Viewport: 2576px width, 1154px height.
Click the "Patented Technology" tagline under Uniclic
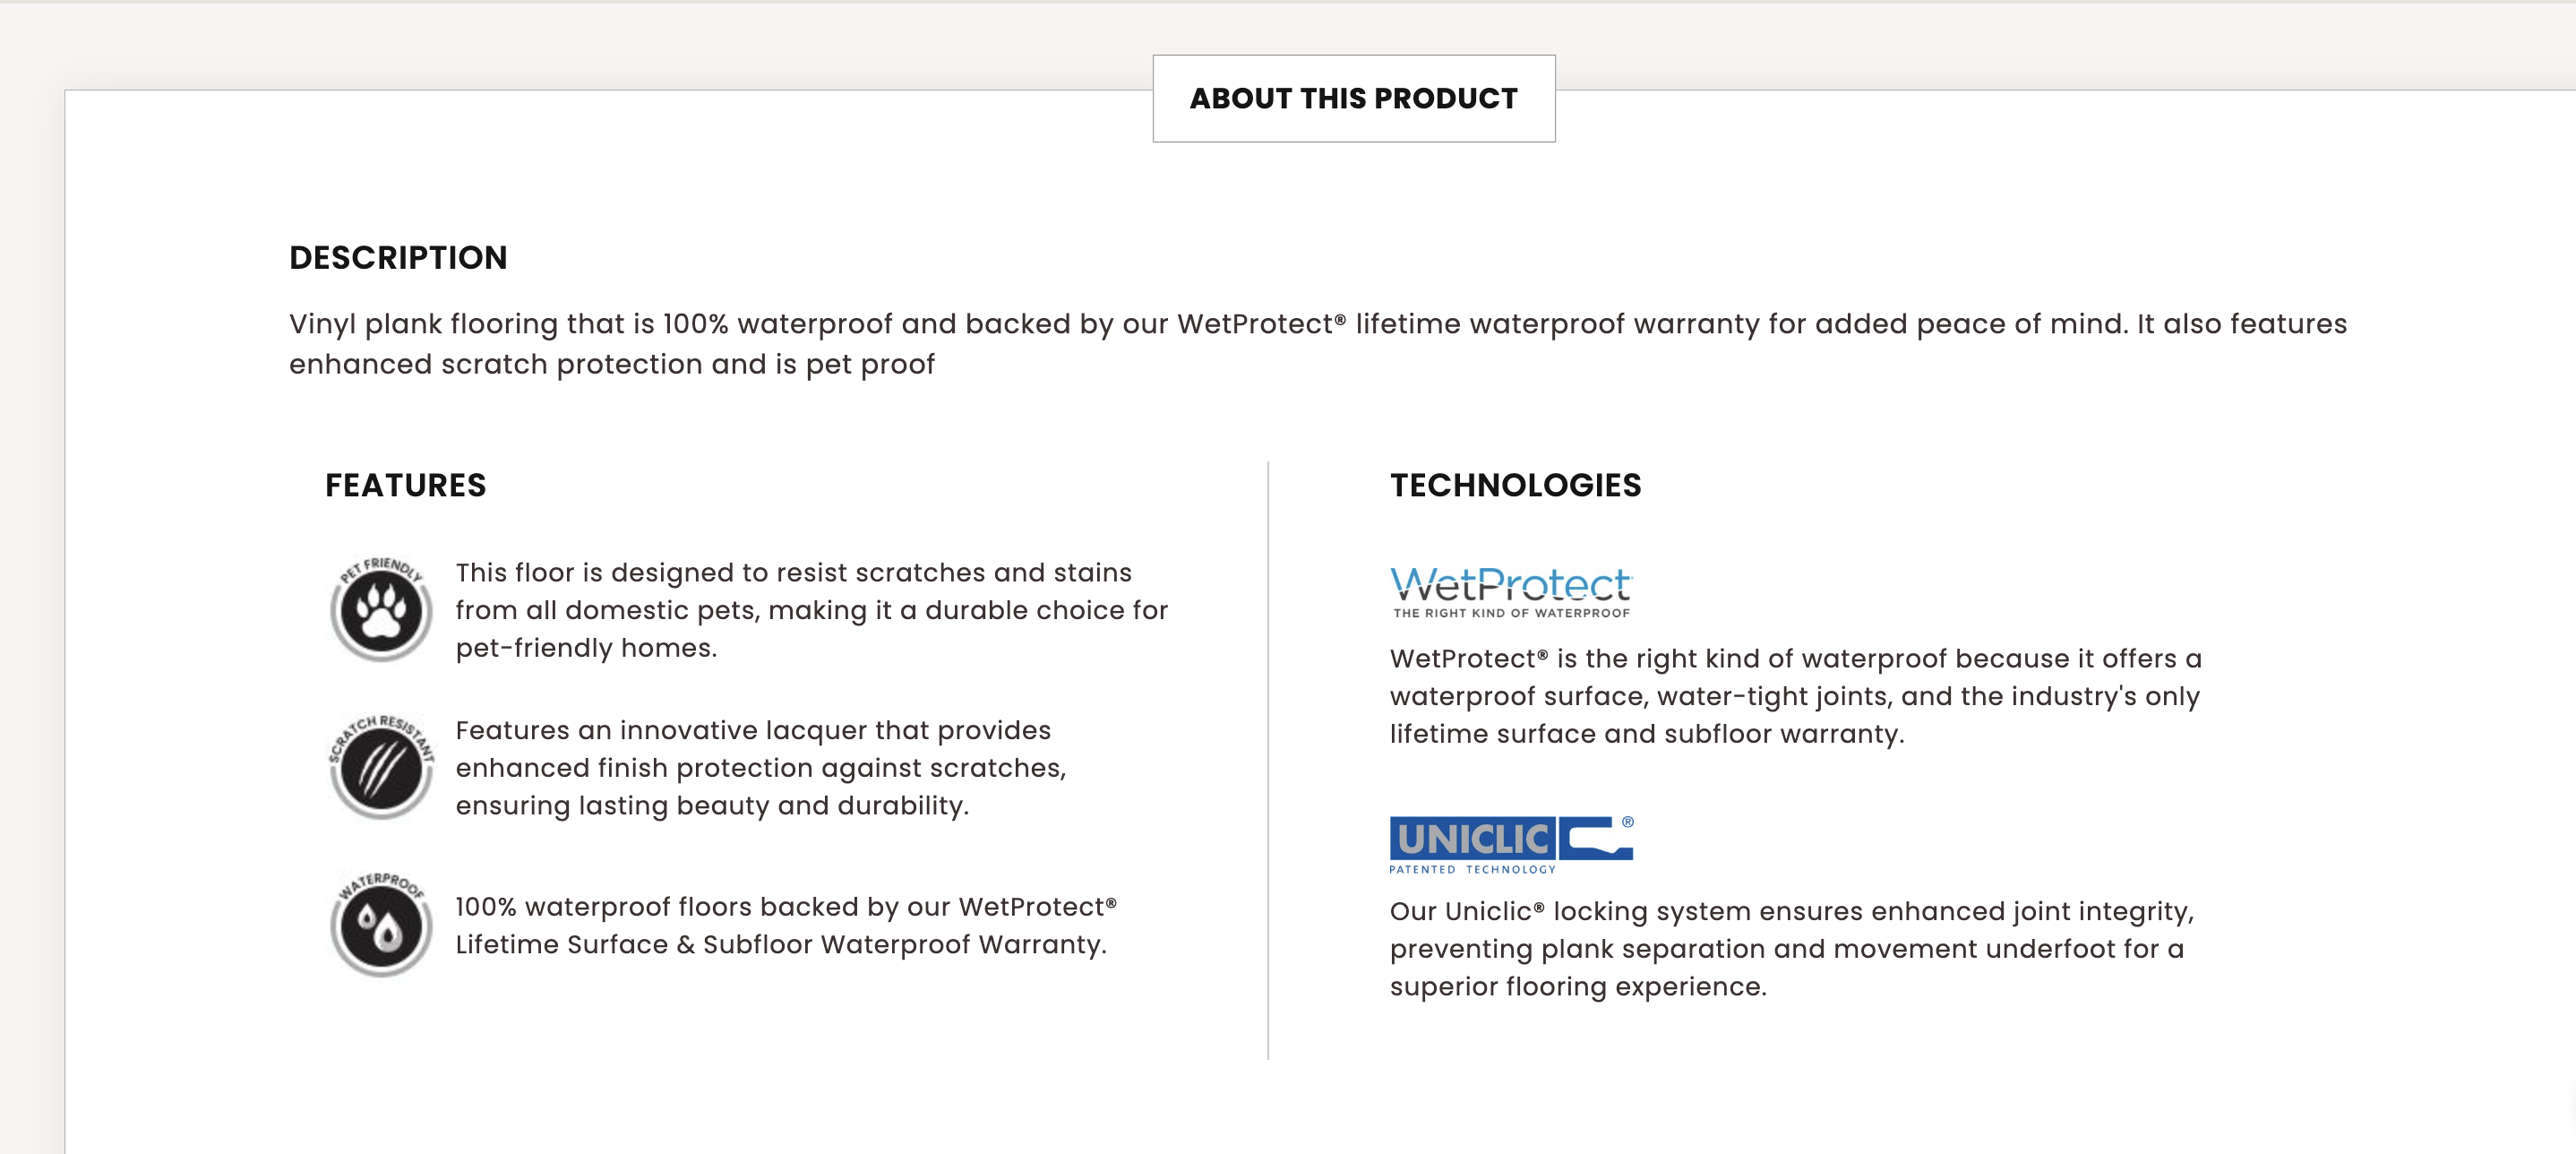tap(1472, 869)
